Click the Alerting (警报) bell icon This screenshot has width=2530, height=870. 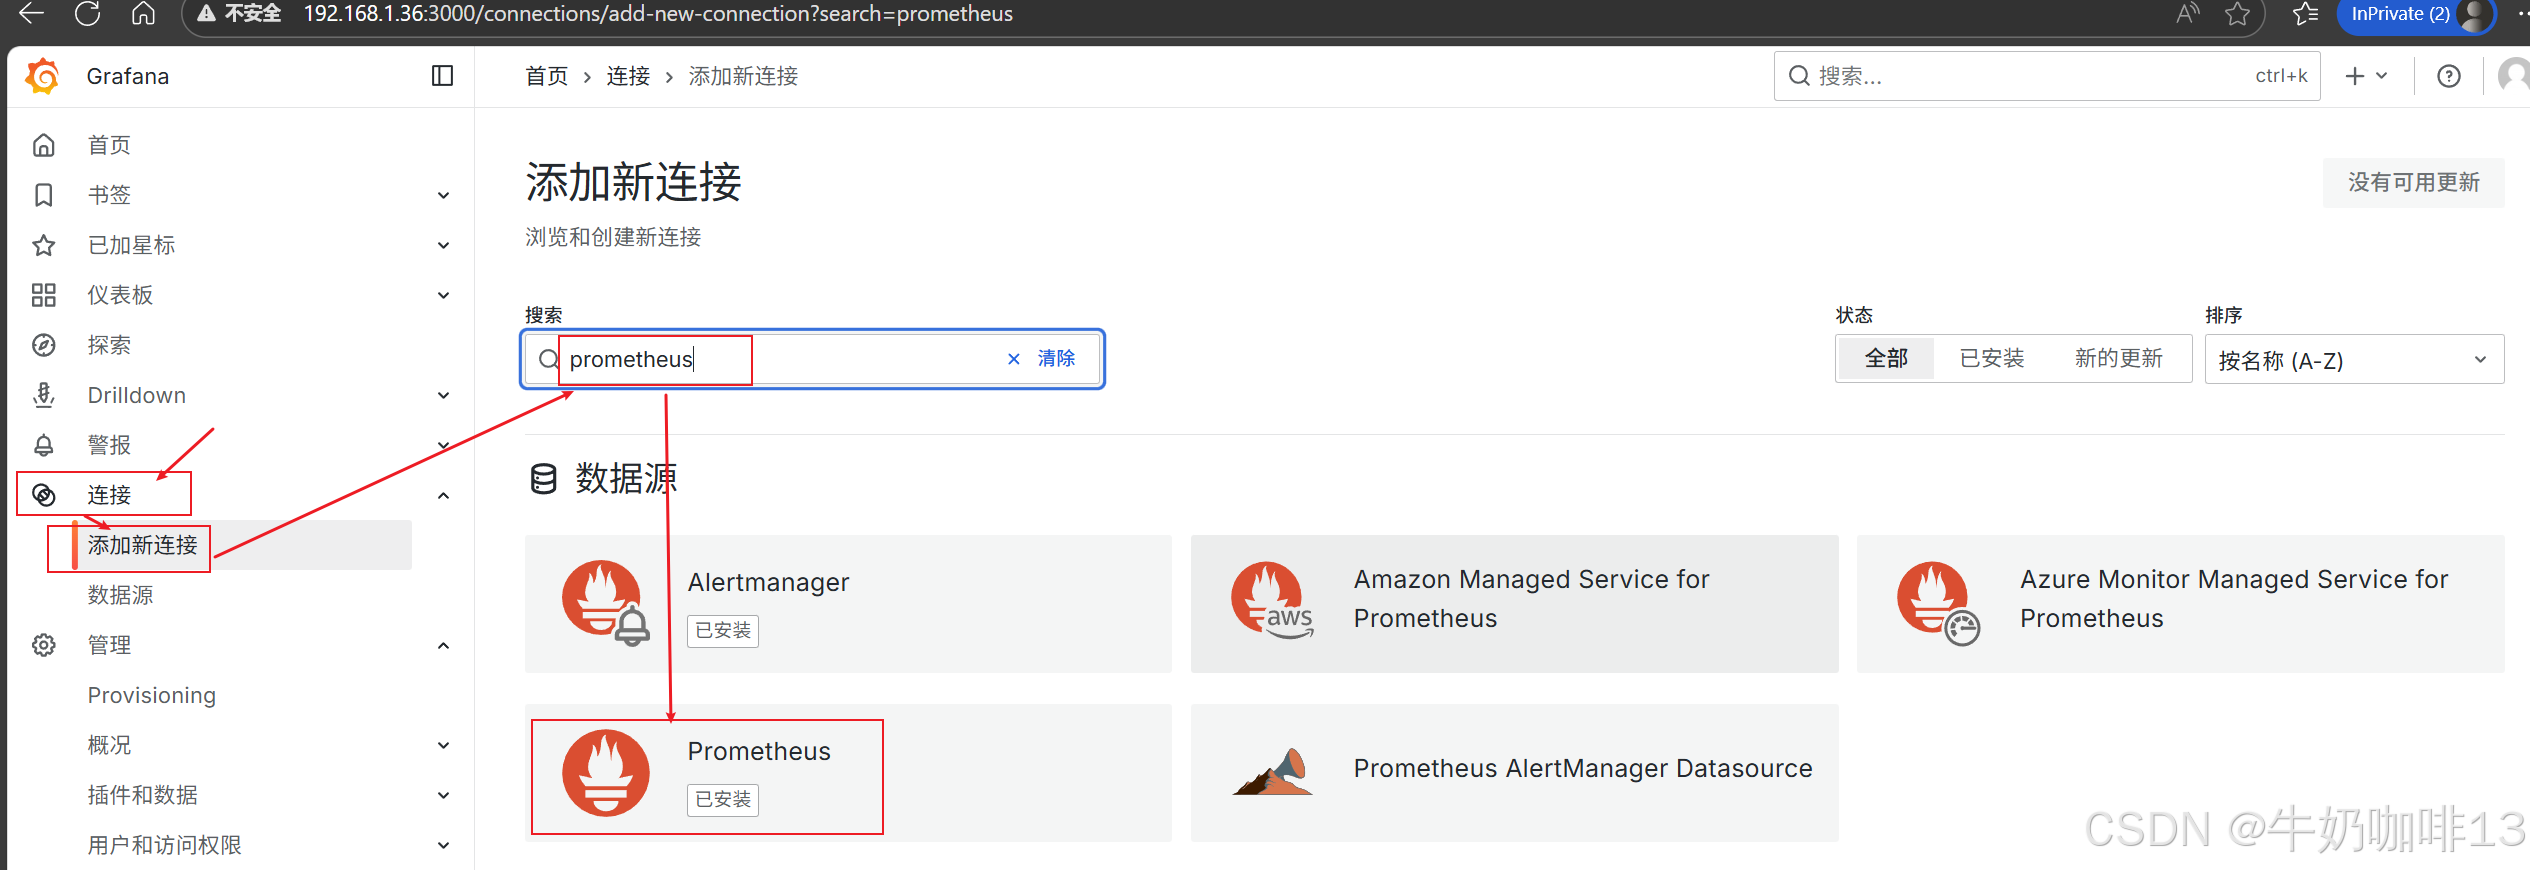coord(44,445)
